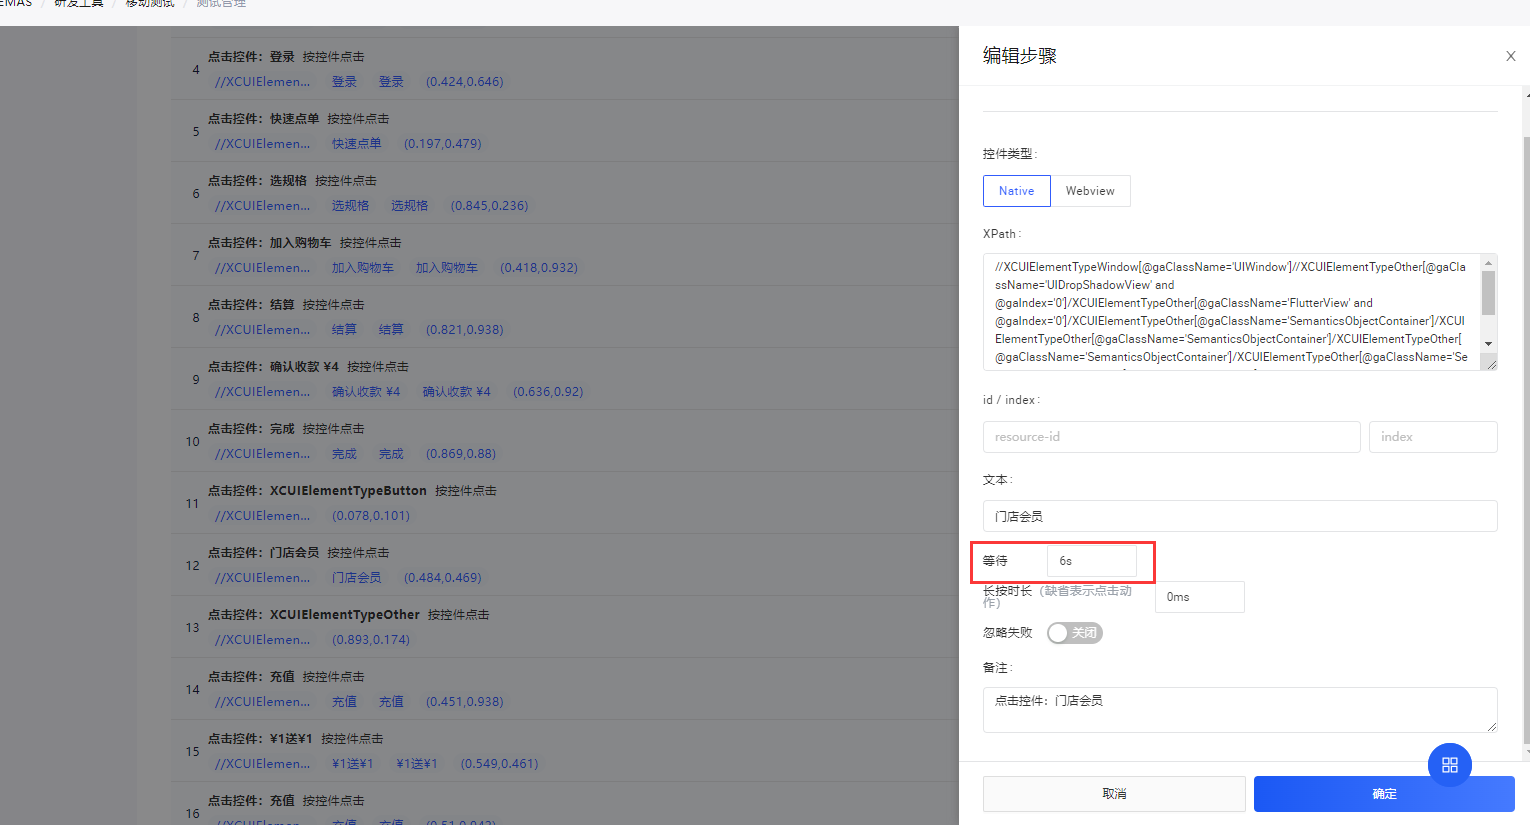
Task: Open step 6 点击控件: 选规格
Action: coord(565,193)
